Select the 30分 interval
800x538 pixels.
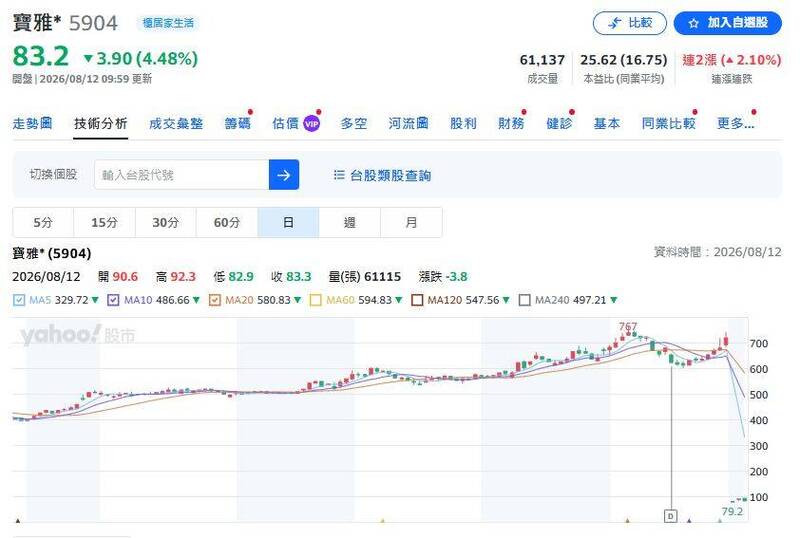pyautogui.click(x=165, y=223)
